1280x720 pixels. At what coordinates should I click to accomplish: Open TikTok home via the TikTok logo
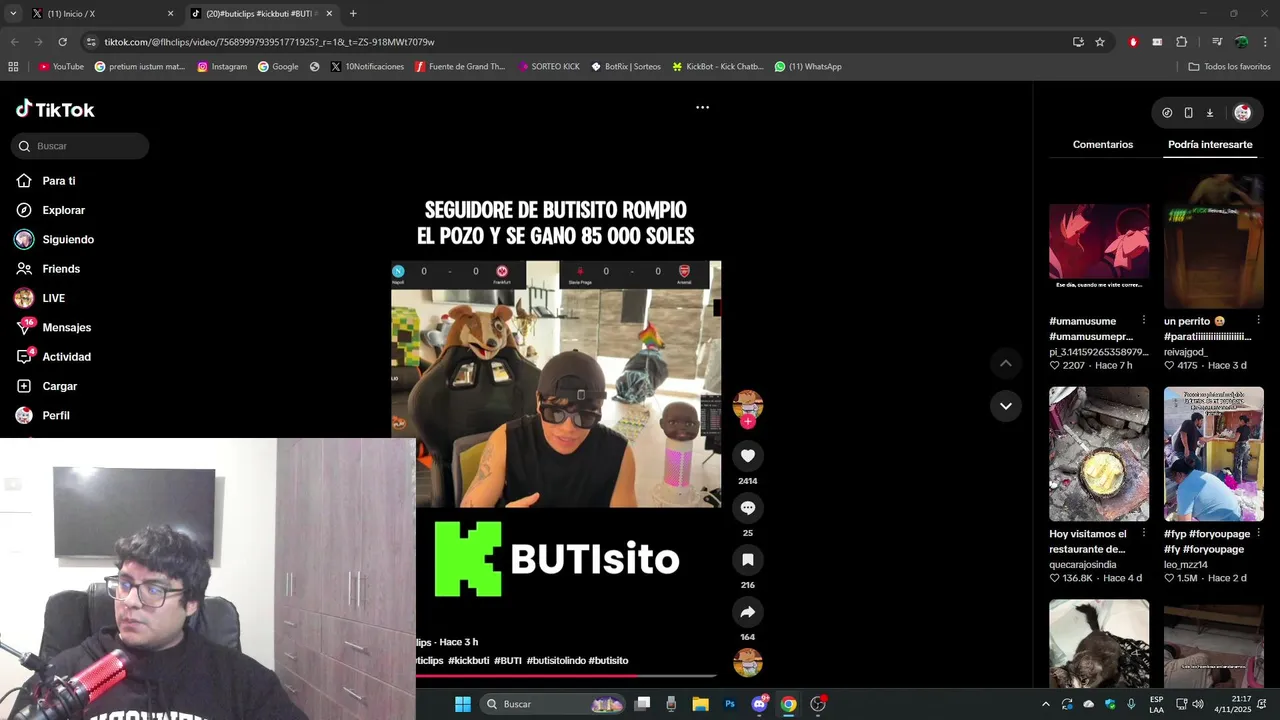pyautogui.click(x=55, y=109)
